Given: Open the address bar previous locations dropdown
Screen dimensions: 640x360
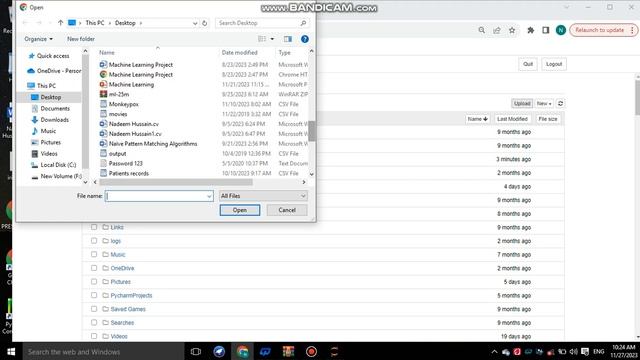Looking at the screenshot, I should point(195,23).
